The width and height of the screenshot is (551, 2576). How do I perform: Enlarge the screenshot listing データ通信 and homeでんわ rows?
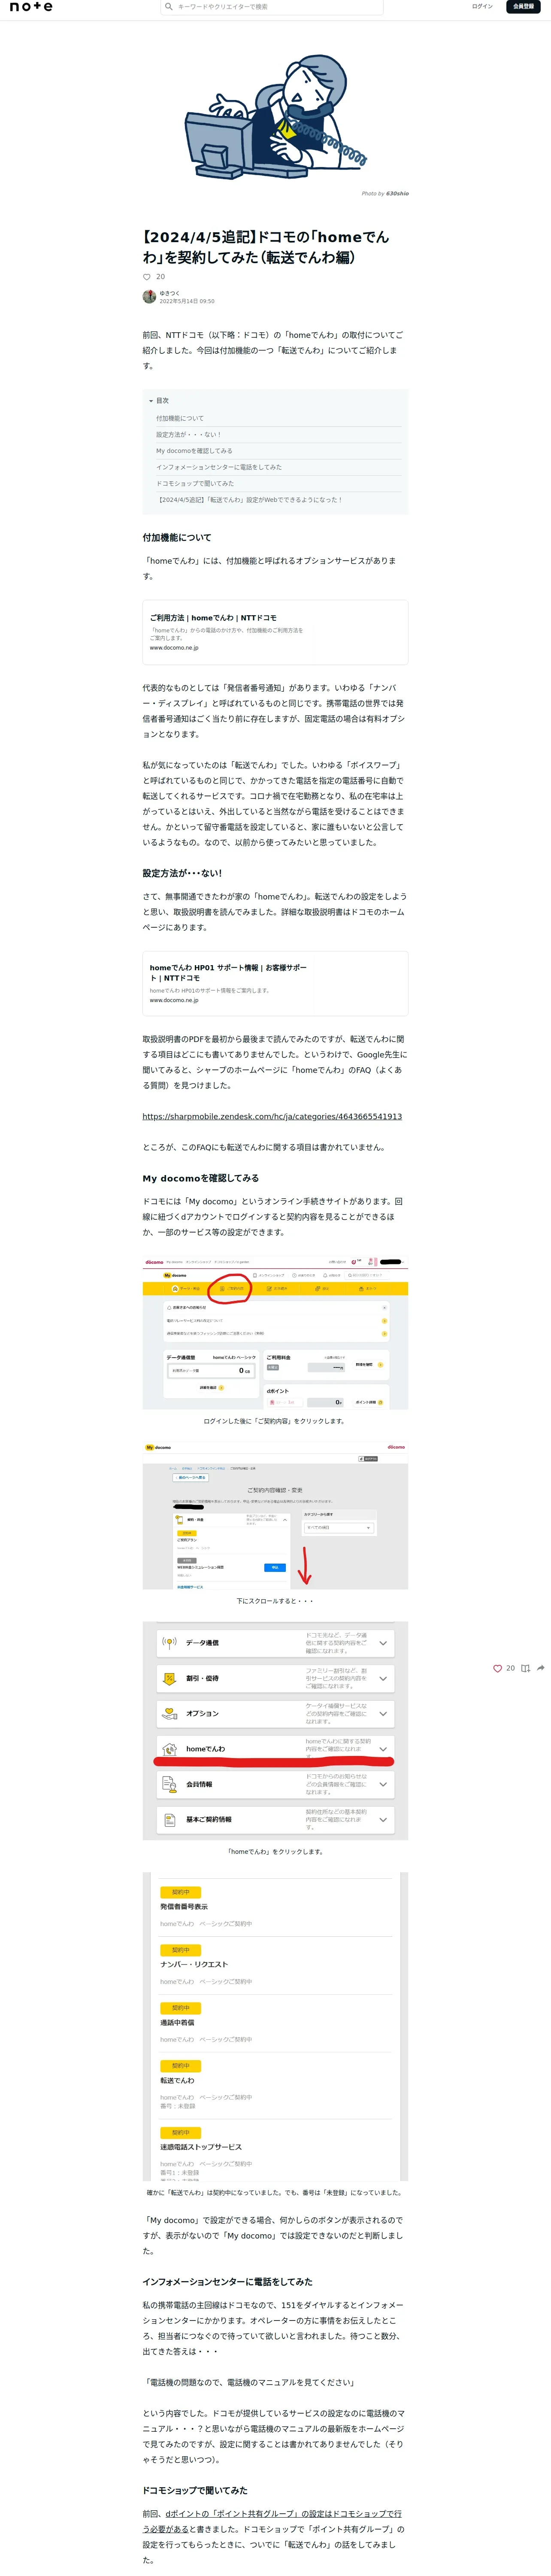click(275, 1732)
